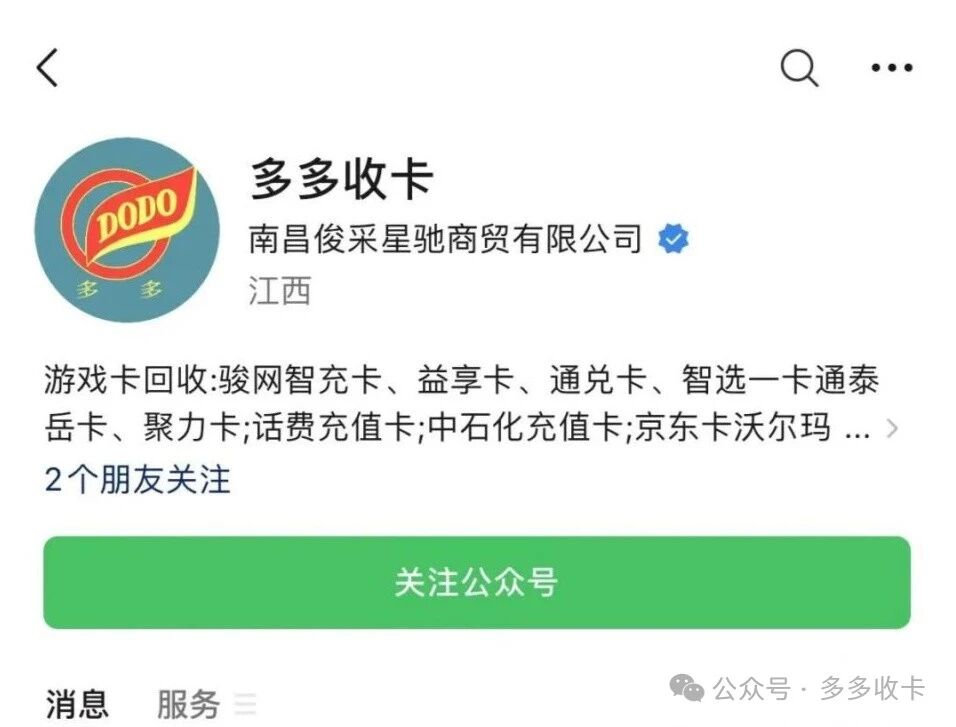Tap the round DODO account avatar

pos(127,230)
